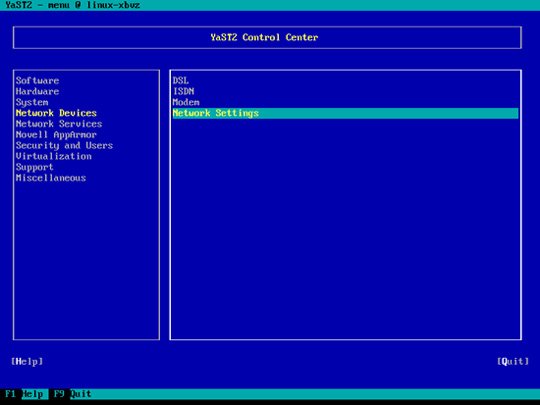Open the Novell AppArmor category
Screen dimensions: 540x405
56,135
